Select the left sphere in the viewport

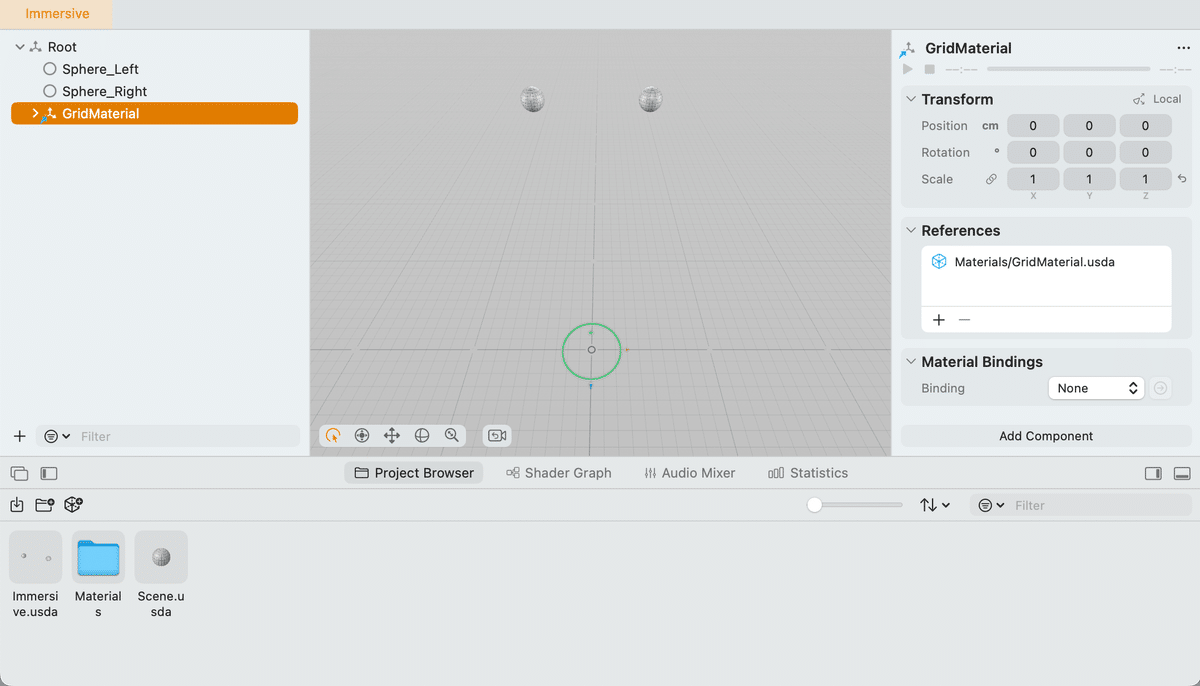pos(532,99)
